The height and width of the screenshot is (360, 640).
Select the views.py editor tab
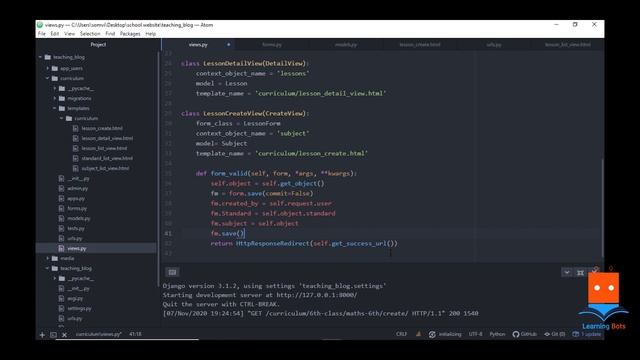coord(198,44)
